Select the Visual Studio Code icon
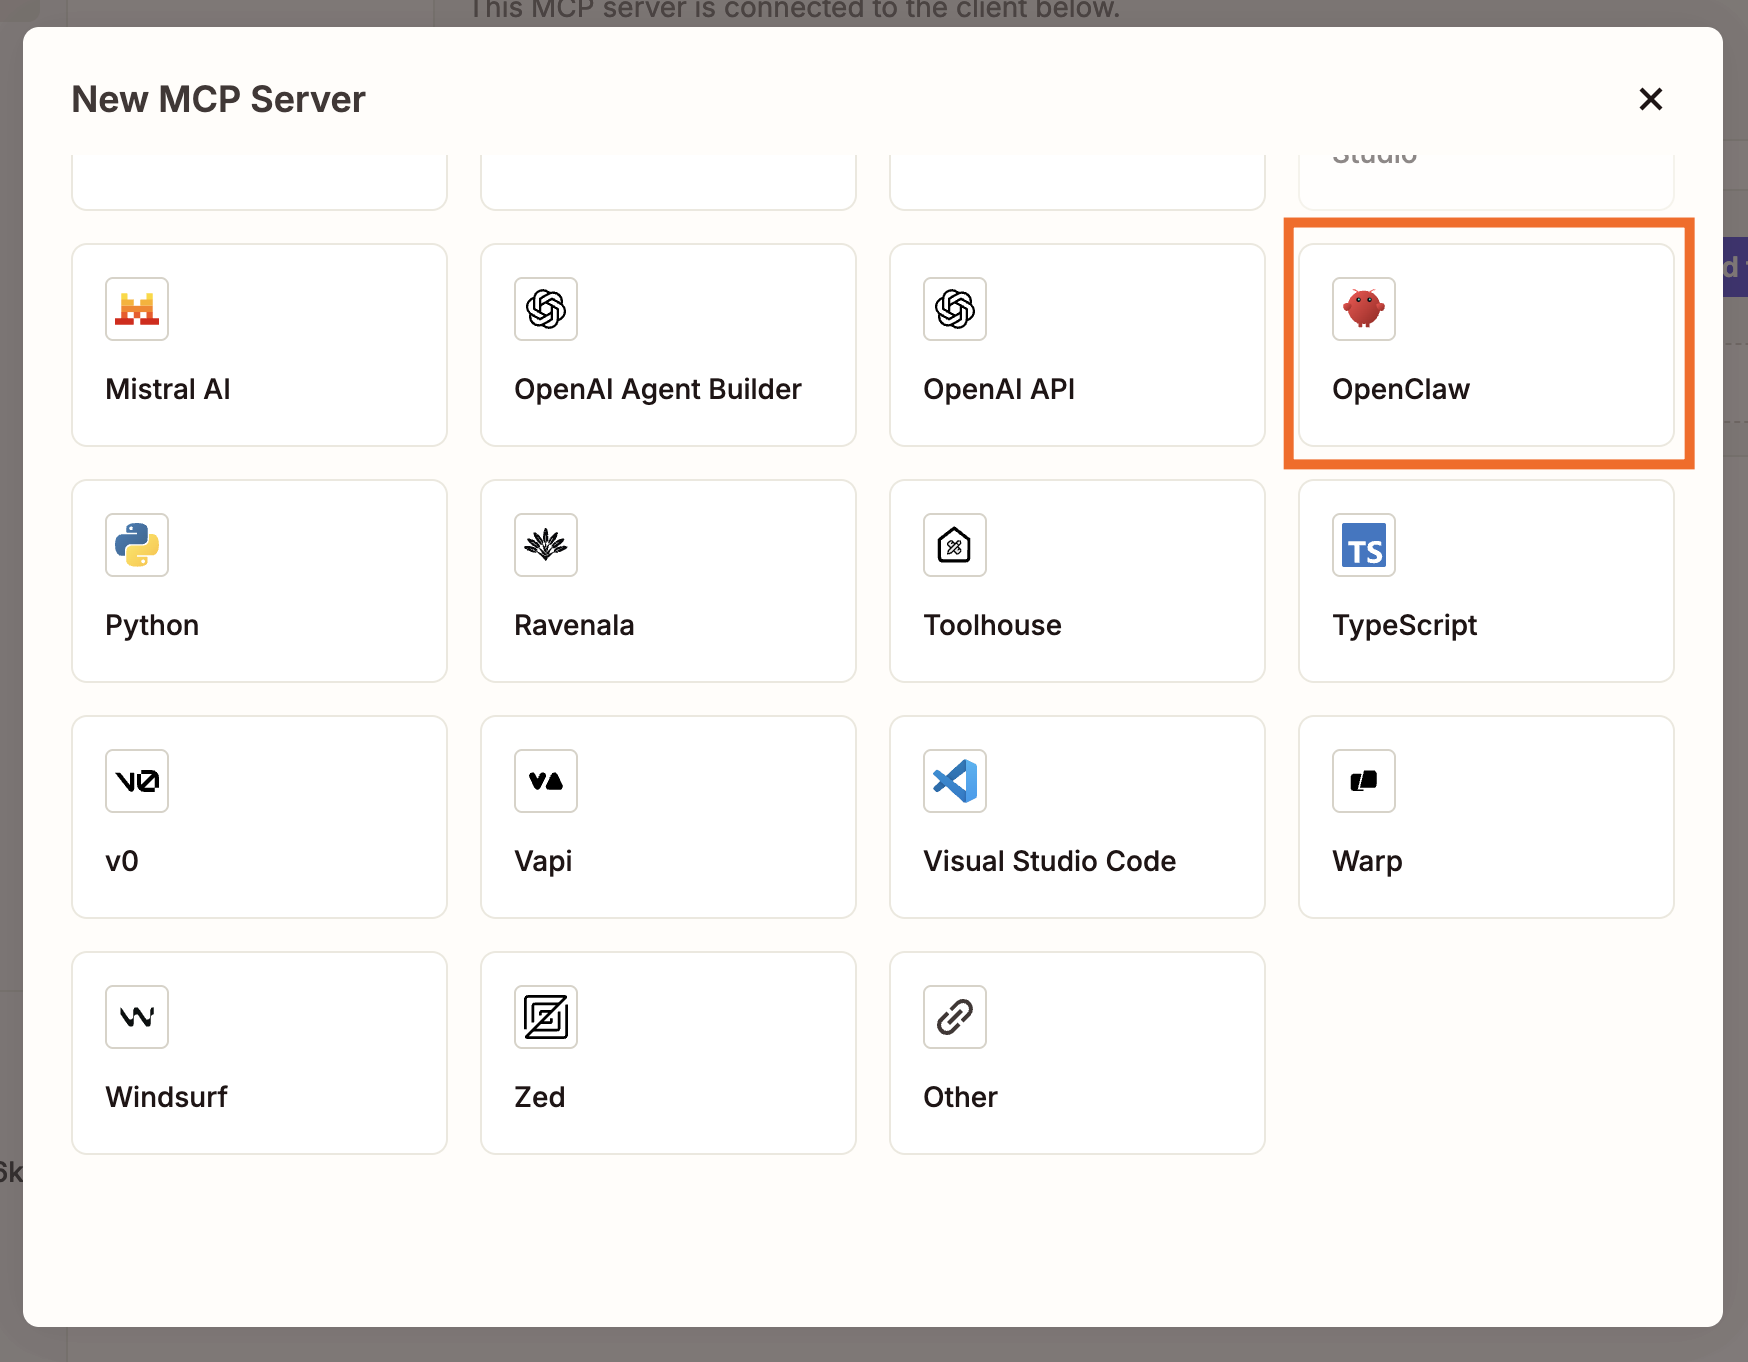The height and width of the screenshot is (1362, 1748). pos(954,781)
